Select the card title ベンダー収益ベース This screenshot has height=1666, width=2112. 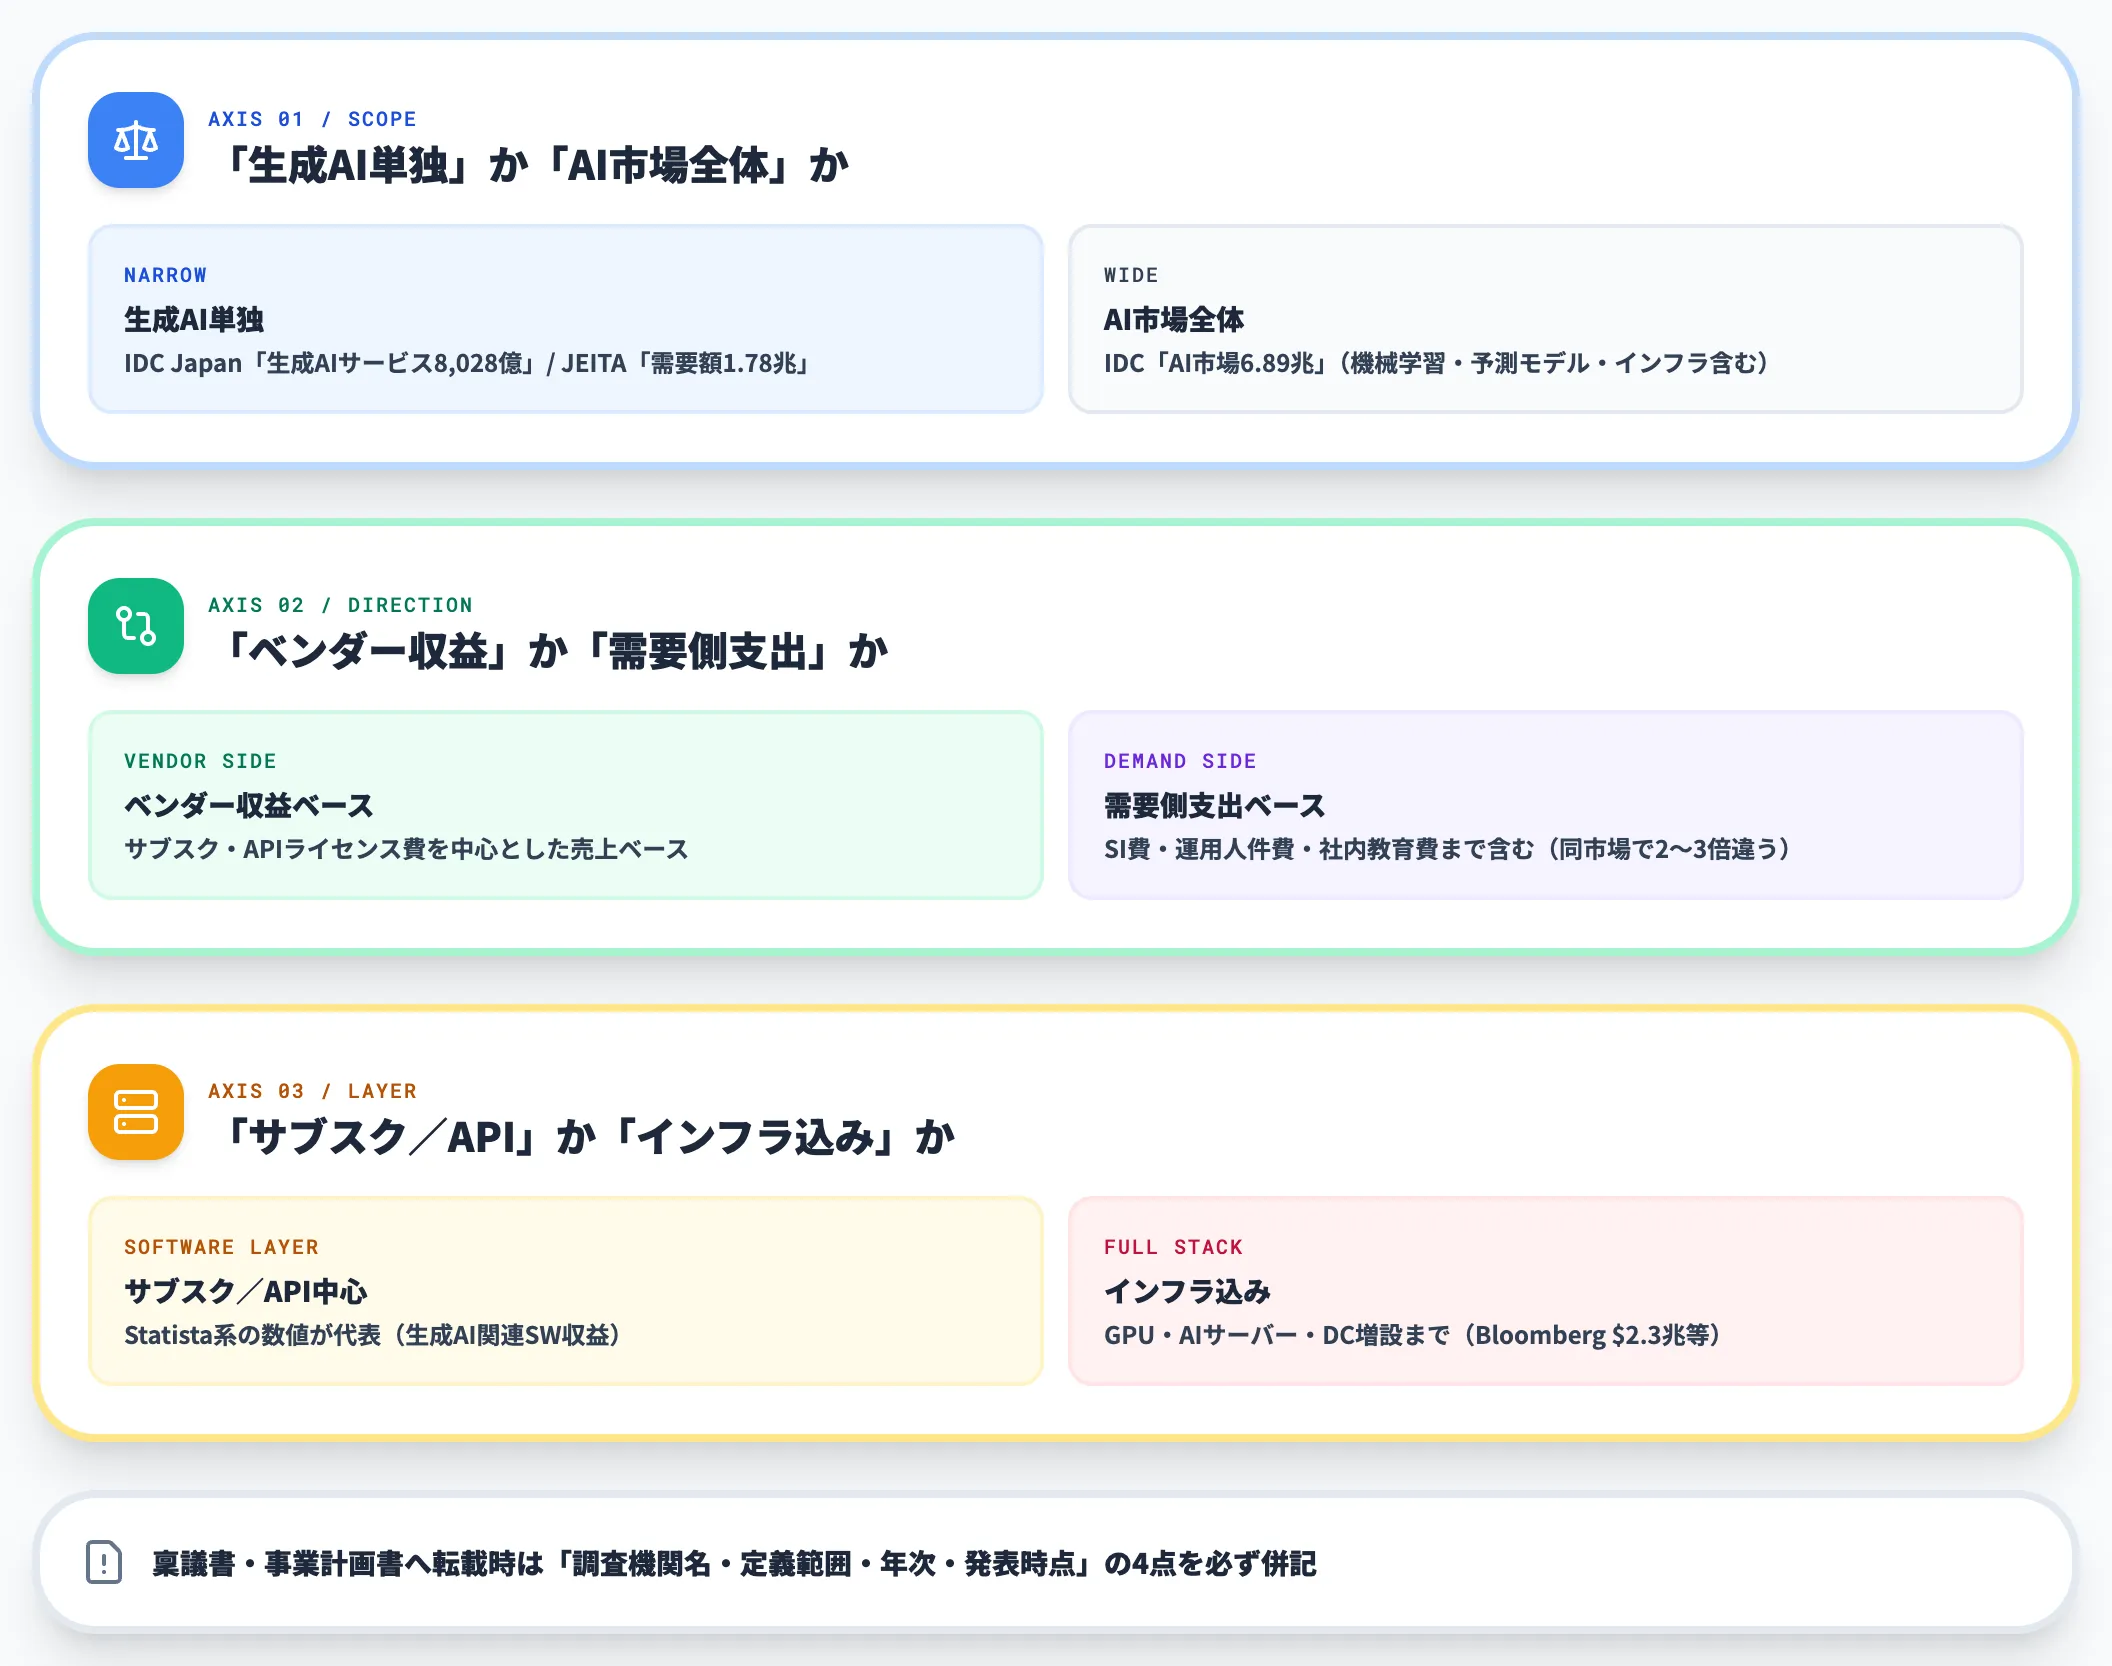click(x=249, y=806)
